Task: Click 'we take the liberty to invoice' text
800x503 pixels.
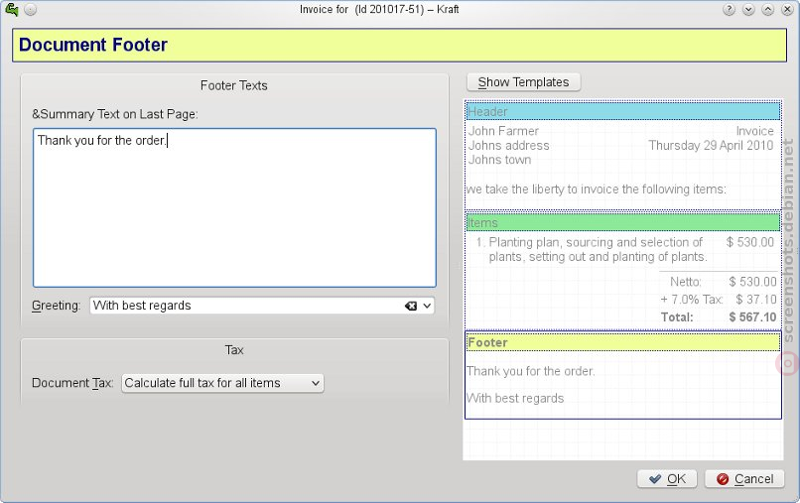Action: [x=596, y=189]
